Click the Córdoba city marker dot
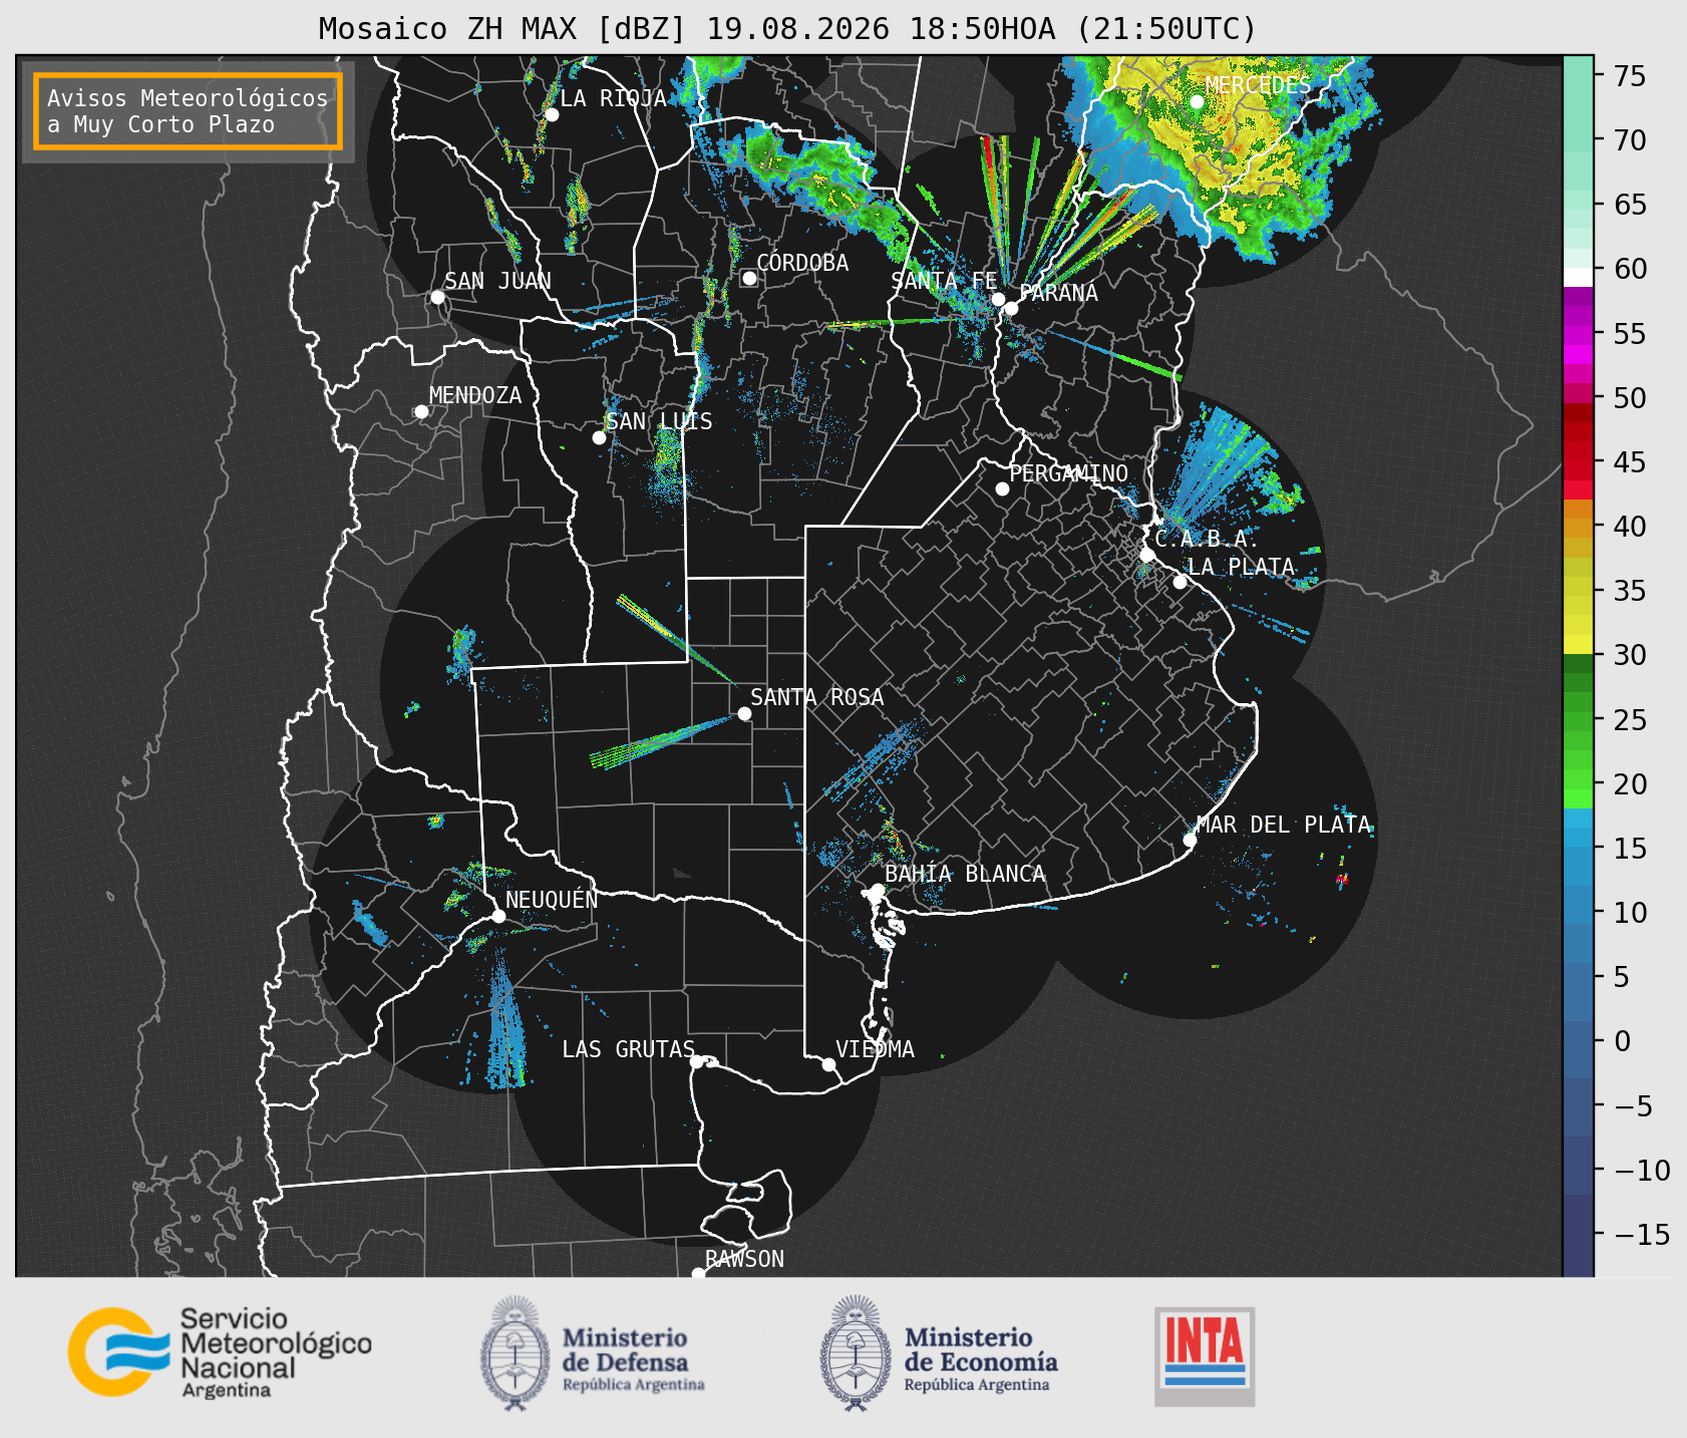 (x=749, y=278)
